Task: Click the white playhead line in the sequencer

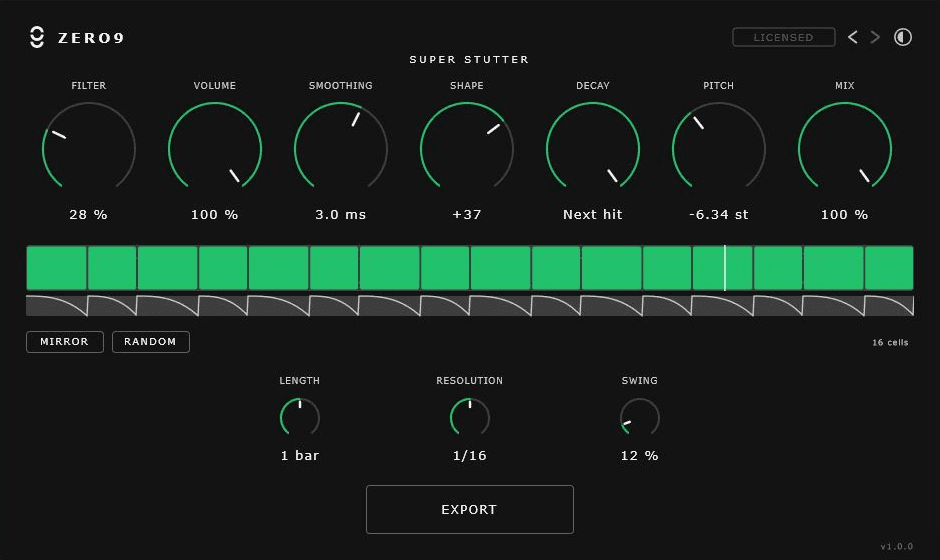Action: click(x=725, y=268)
